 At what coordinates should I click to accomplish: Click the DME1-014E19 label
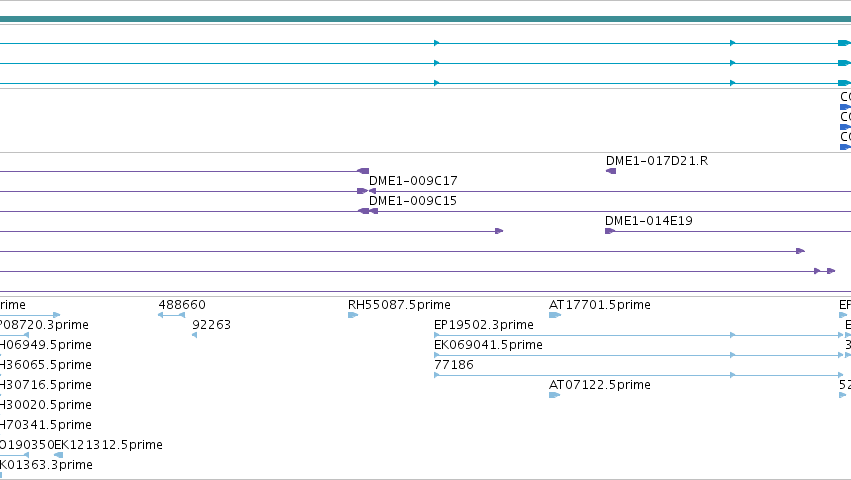click(649, 221)
